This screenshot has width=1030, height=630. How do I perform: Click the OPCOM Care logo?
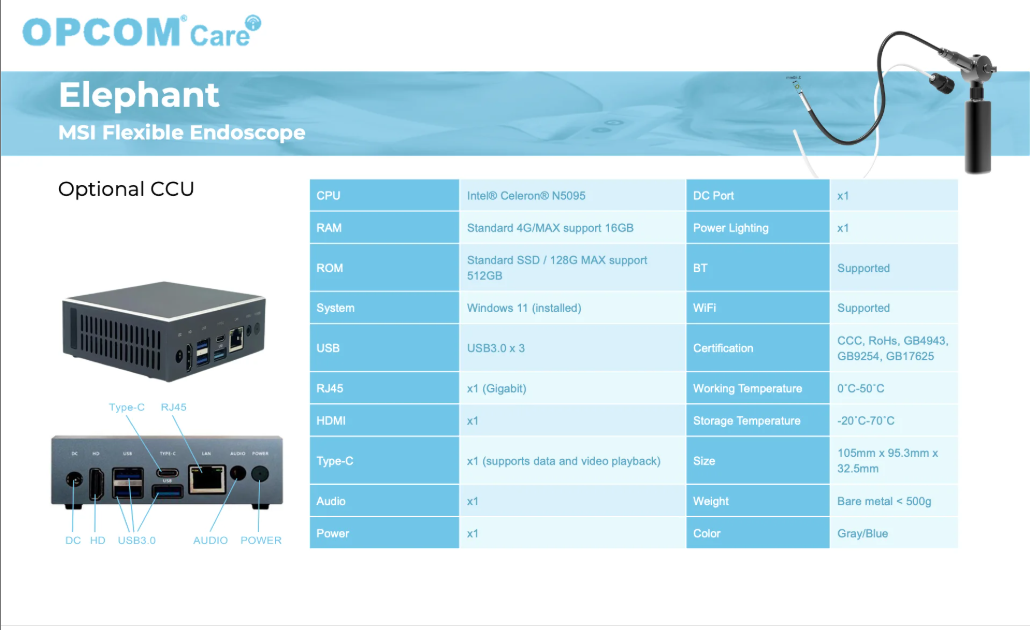coord(142,31)
